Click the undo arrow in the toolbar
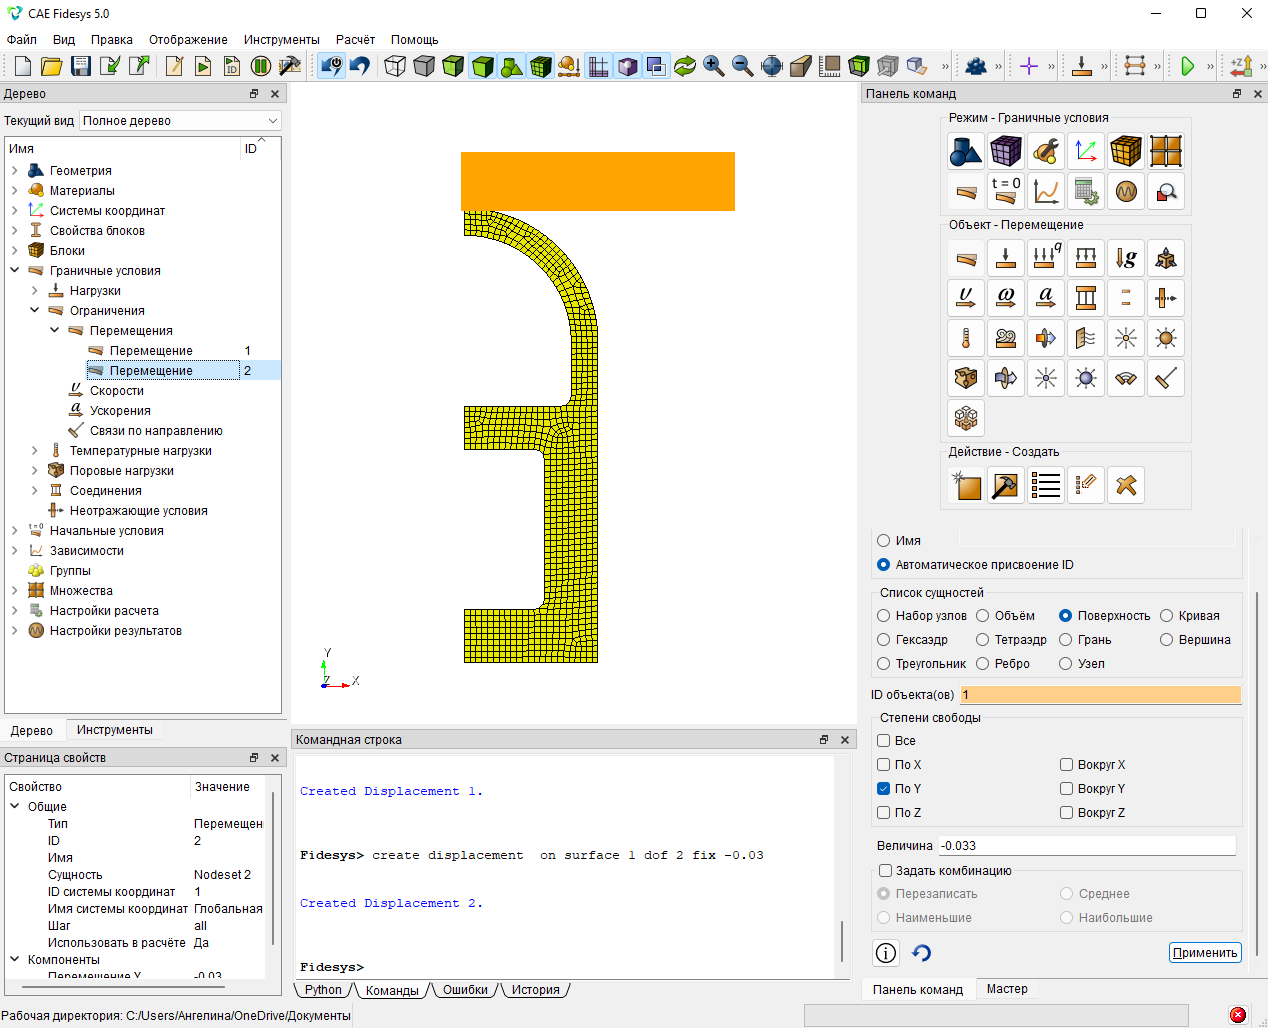The width and height of the screenshot is (1268, 1028). (360, 66)
